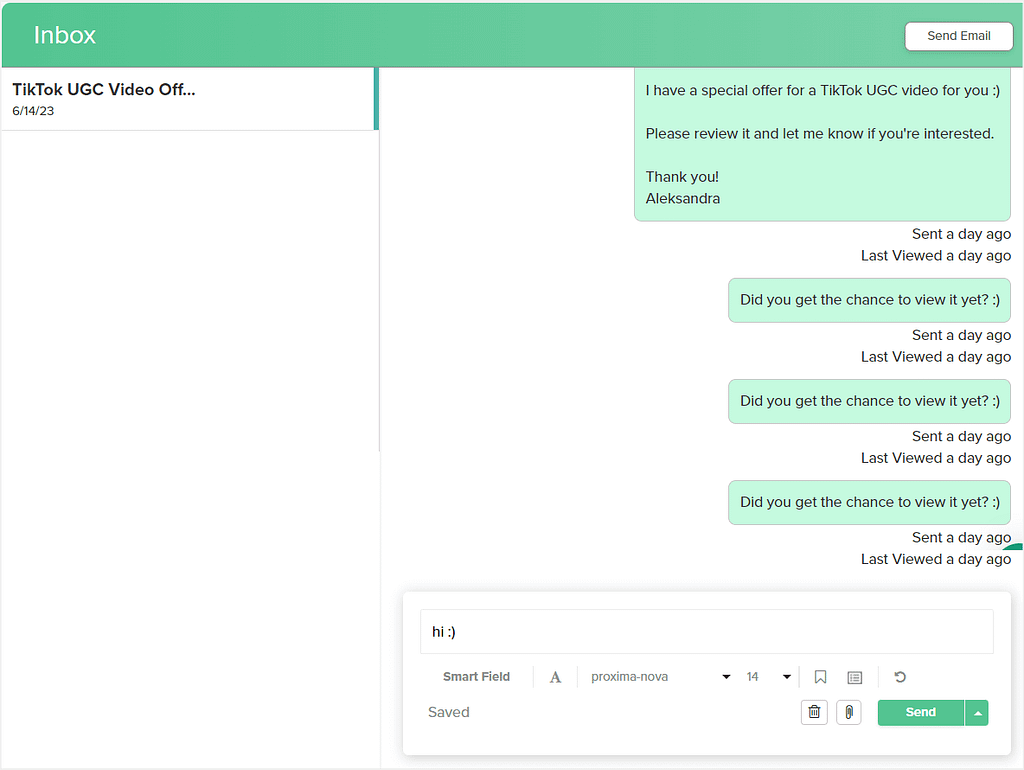Click the green Send button
Viewport: 1024px width, 770px height.
920,713
